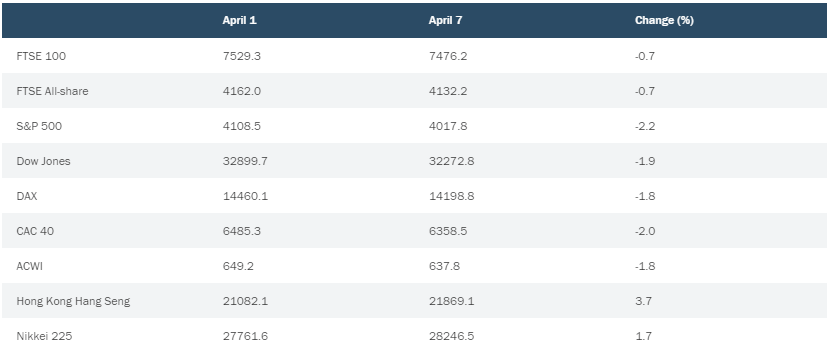Click the April 1 column header
Screen dimensions: 830x361
(x=239, y=21)
